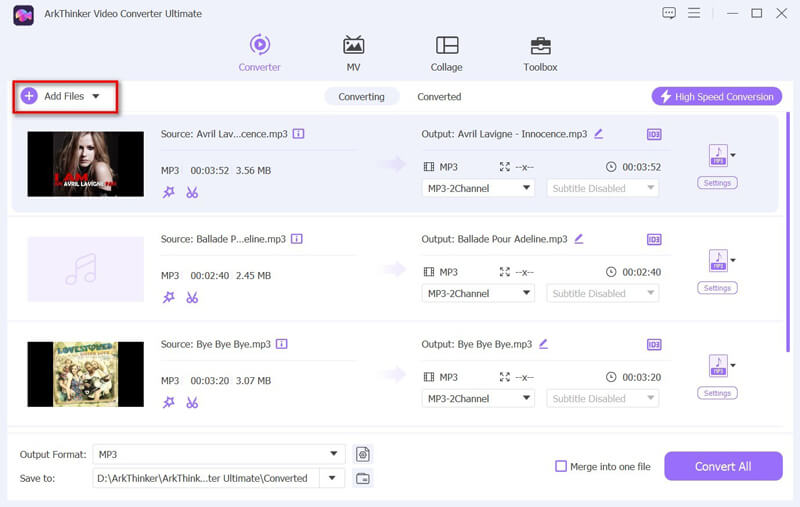Select the Bye Bye Bye album thumbnail
800x507 pixels.
click(86, 374)
